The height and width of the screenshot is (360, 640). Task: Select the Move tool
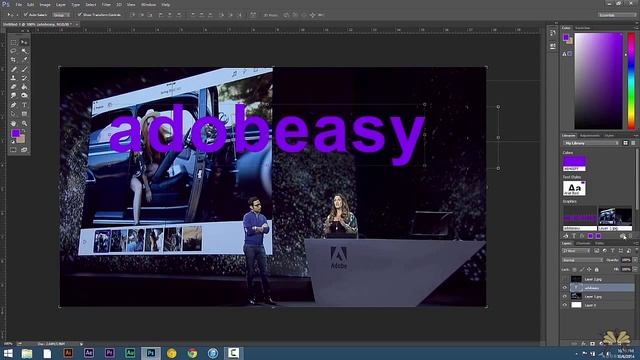tap(24, 42)
